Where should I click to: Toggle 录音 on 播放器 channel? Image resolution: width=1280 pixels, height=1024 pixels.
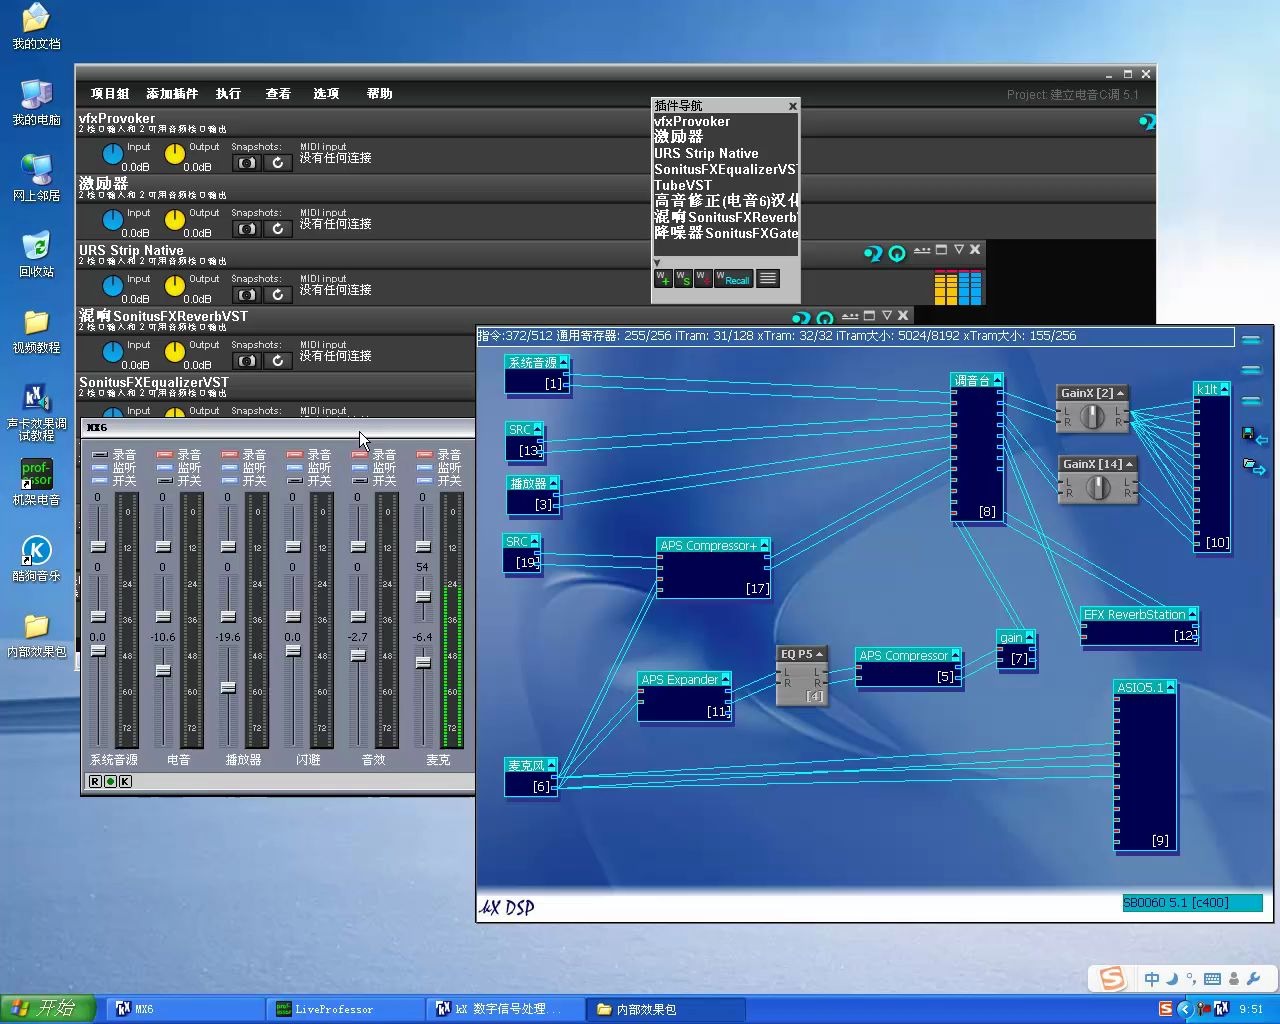[x=230, y=455]
